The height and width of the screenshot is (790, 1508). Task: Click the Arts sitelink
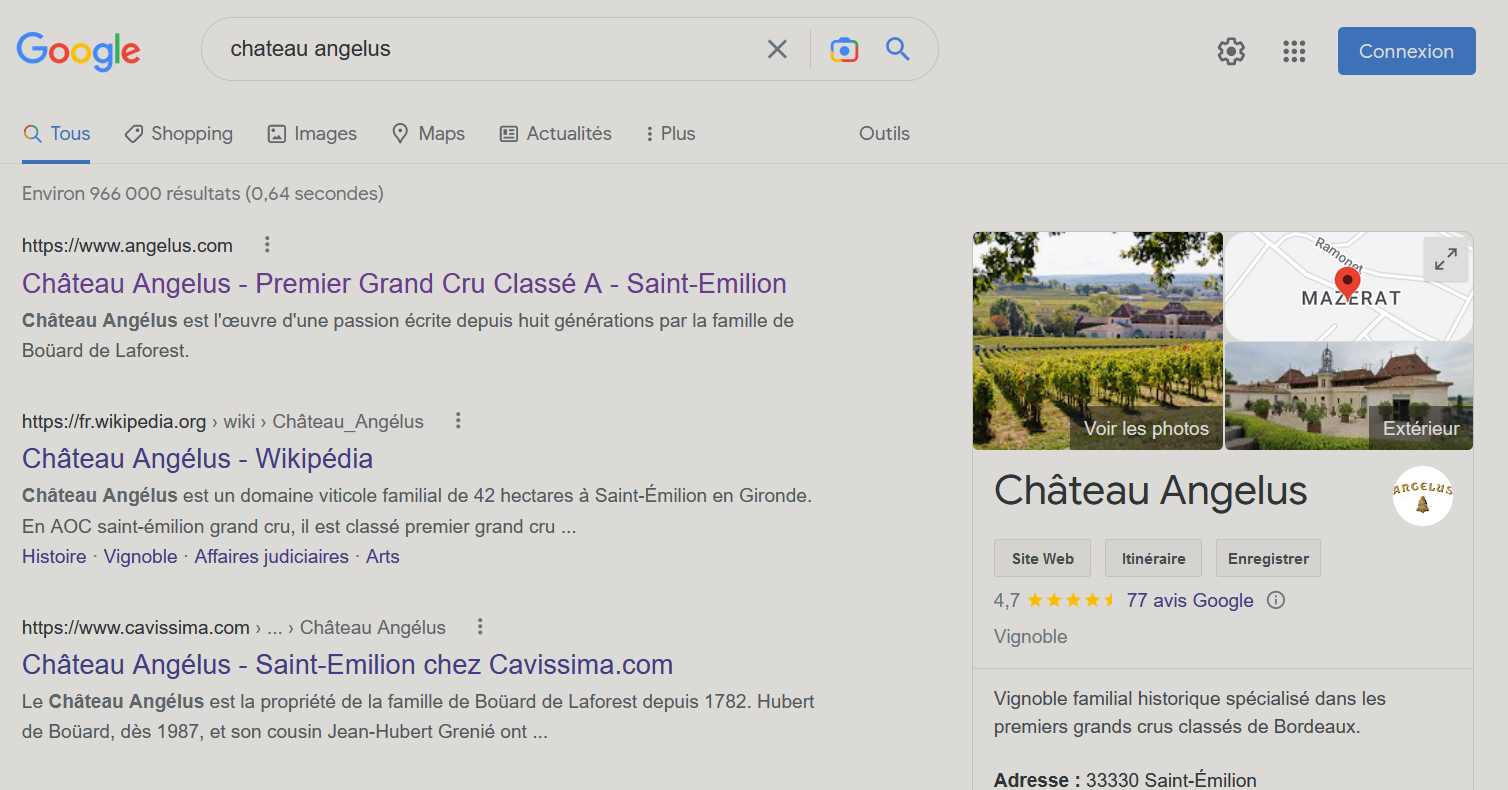(x=383, y=557)
